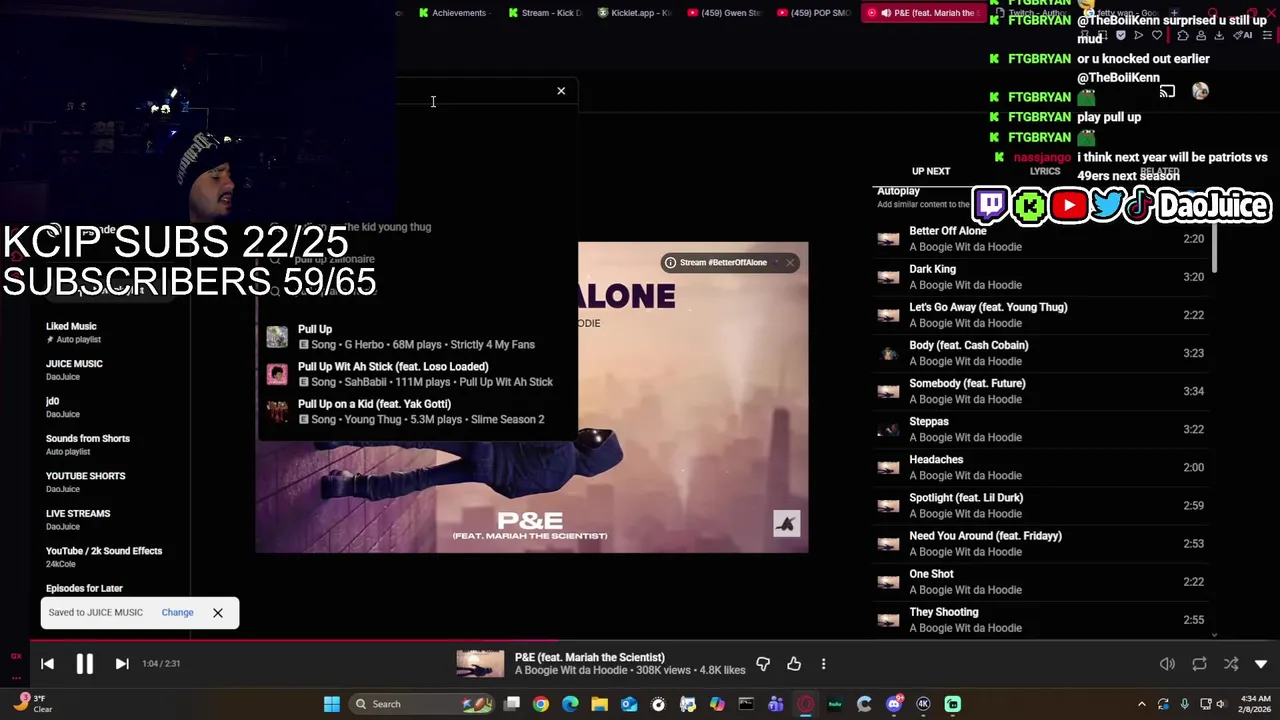Open Microsoft Teams from the taskbar
Viewport: 1280px width, 720px height.
point(776,704)
